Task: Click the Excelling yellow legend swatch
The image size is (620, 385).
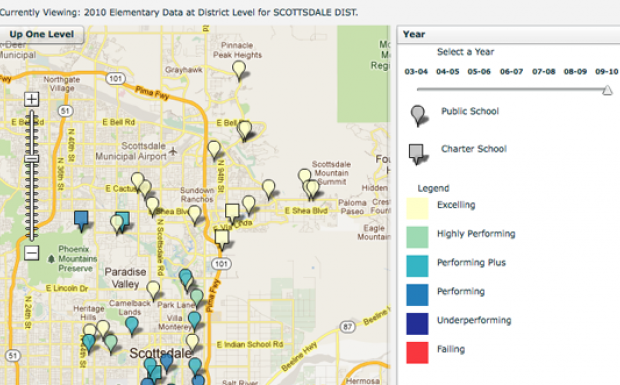Action: (x=417, y=208)
